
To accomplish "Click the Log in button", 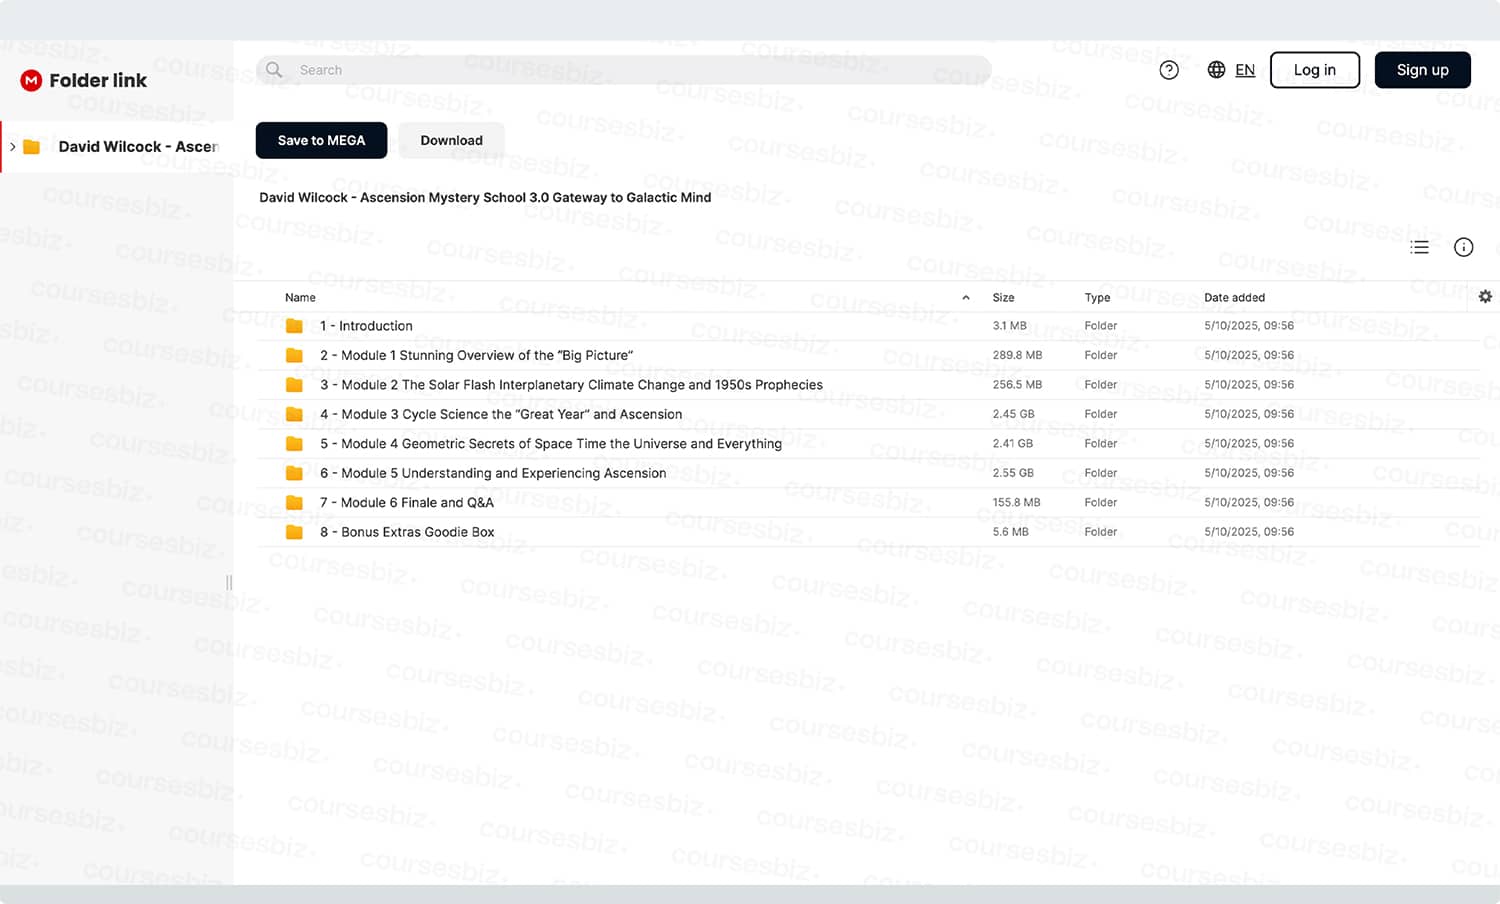I will (1315, 70).
